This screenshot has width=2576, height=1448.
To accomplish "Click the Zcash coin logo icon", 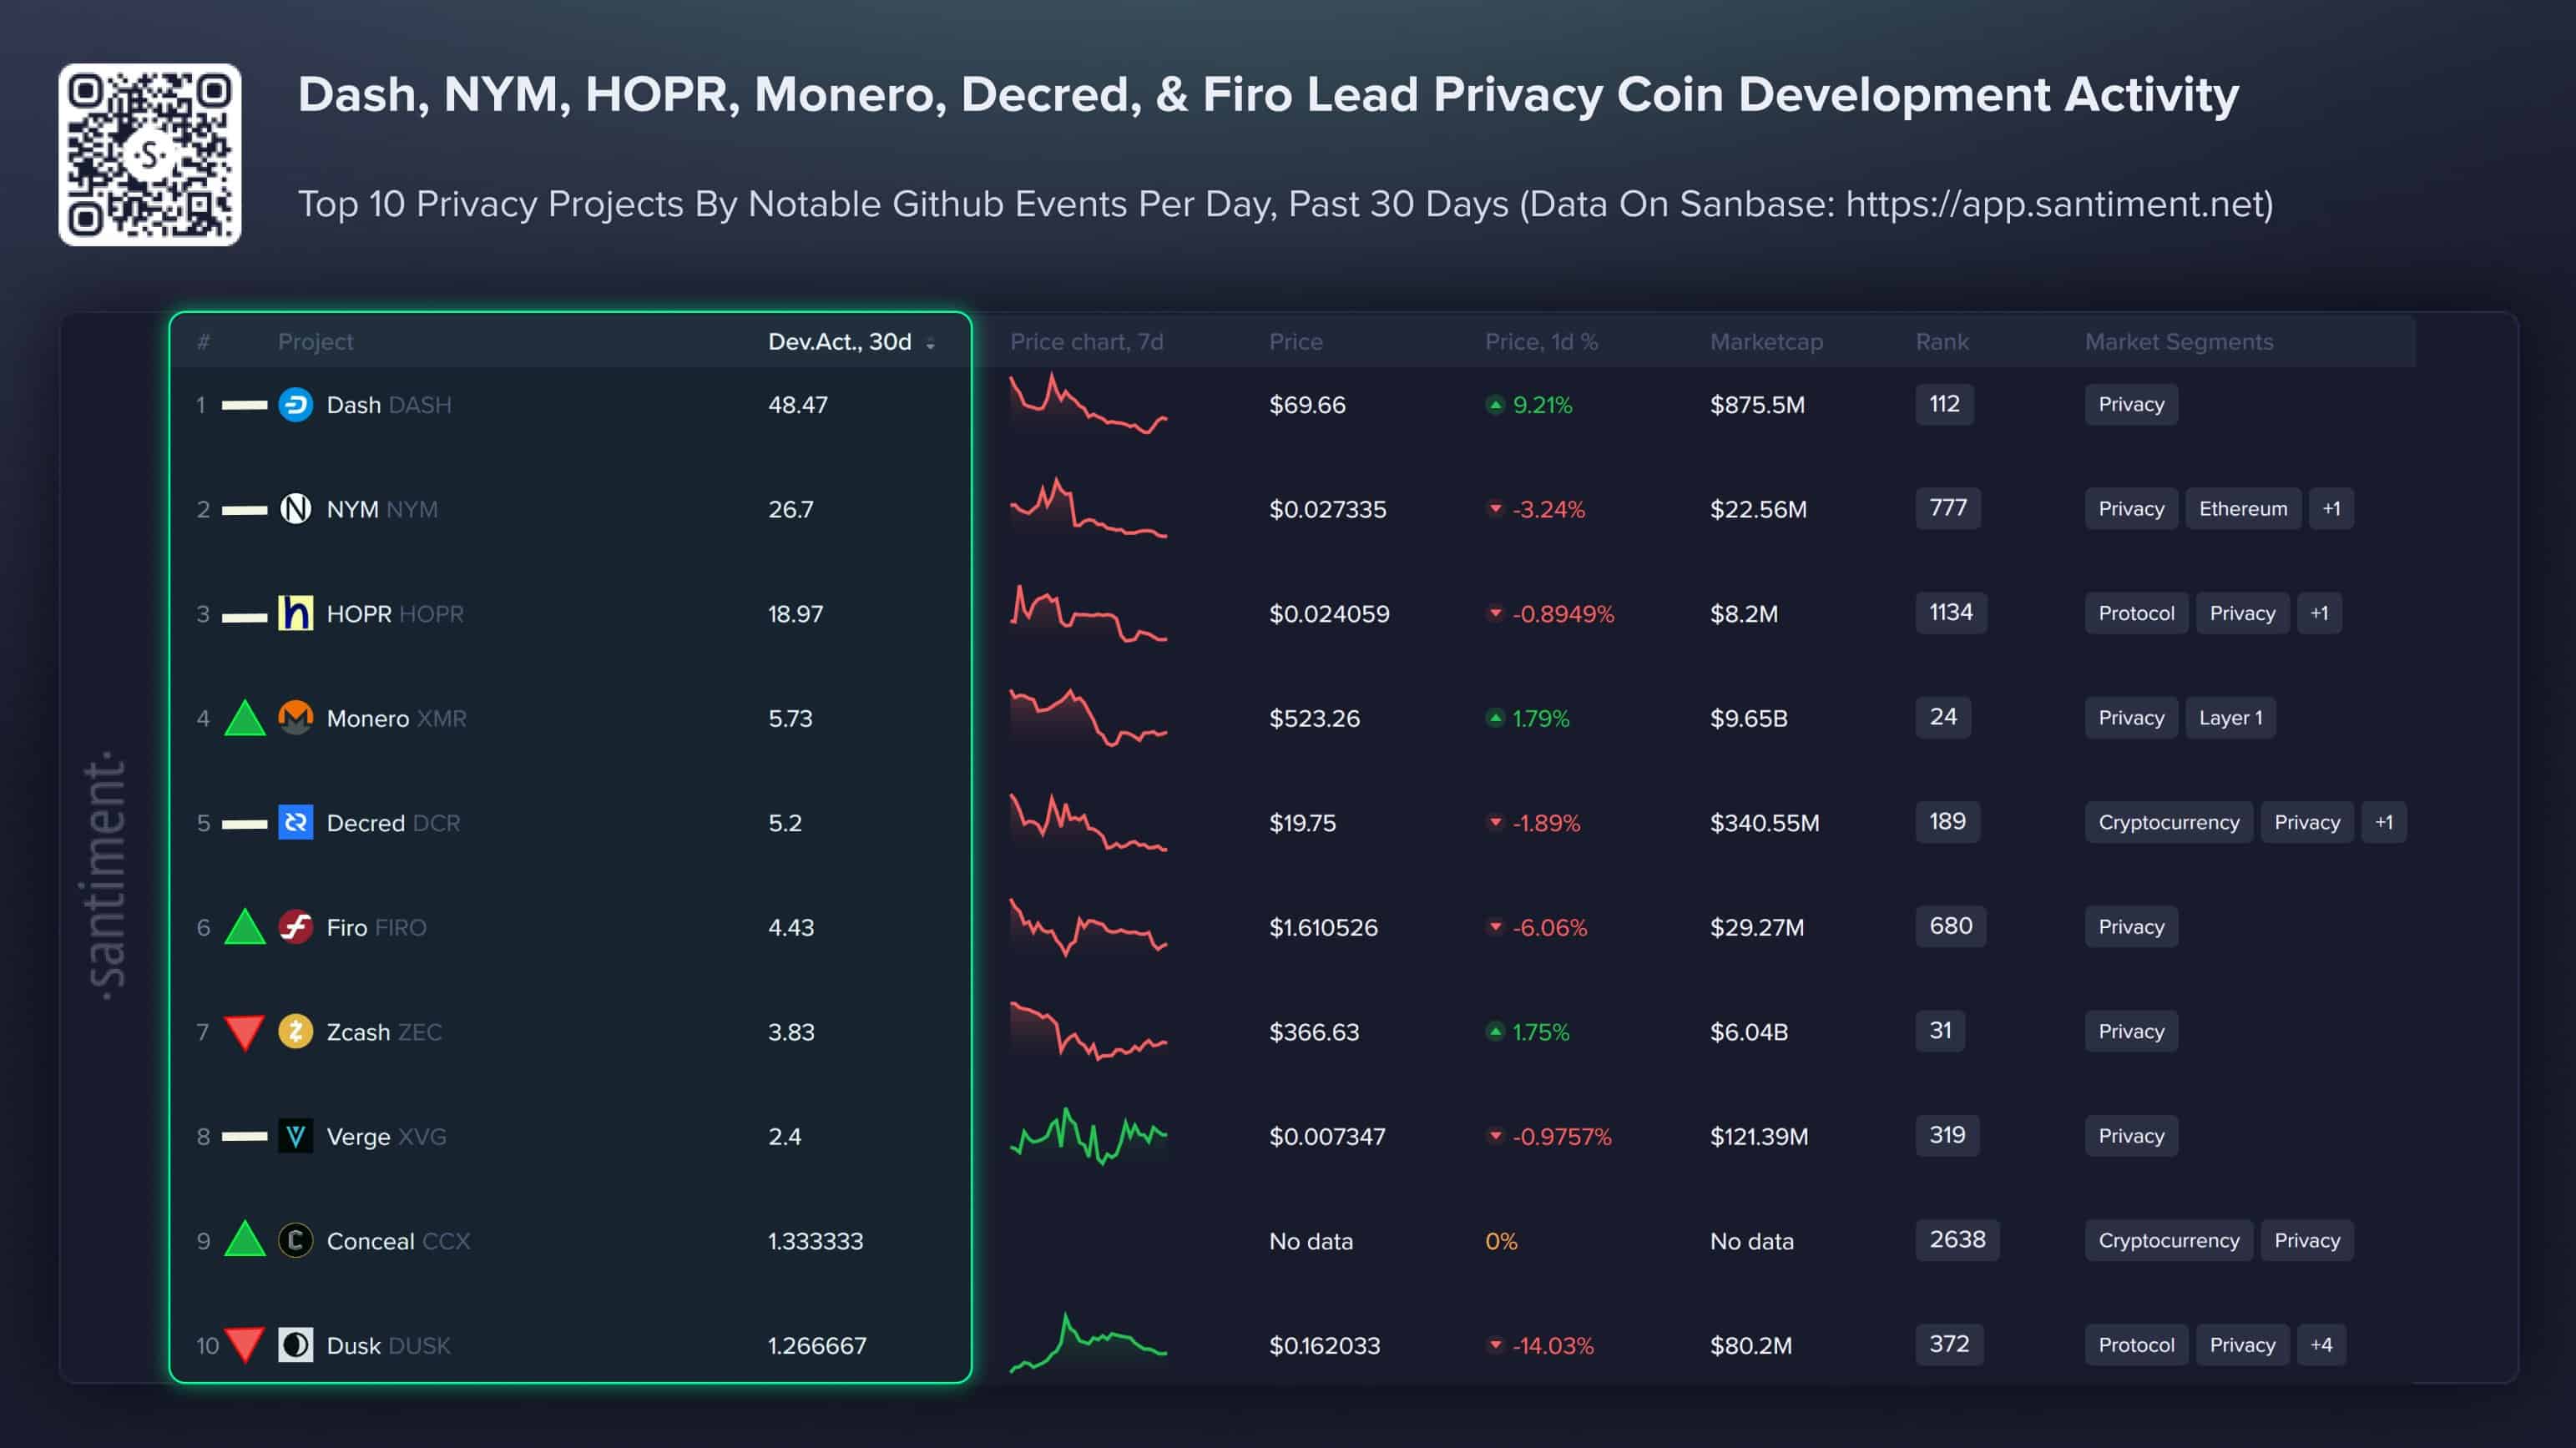I will coord(295,1031).
